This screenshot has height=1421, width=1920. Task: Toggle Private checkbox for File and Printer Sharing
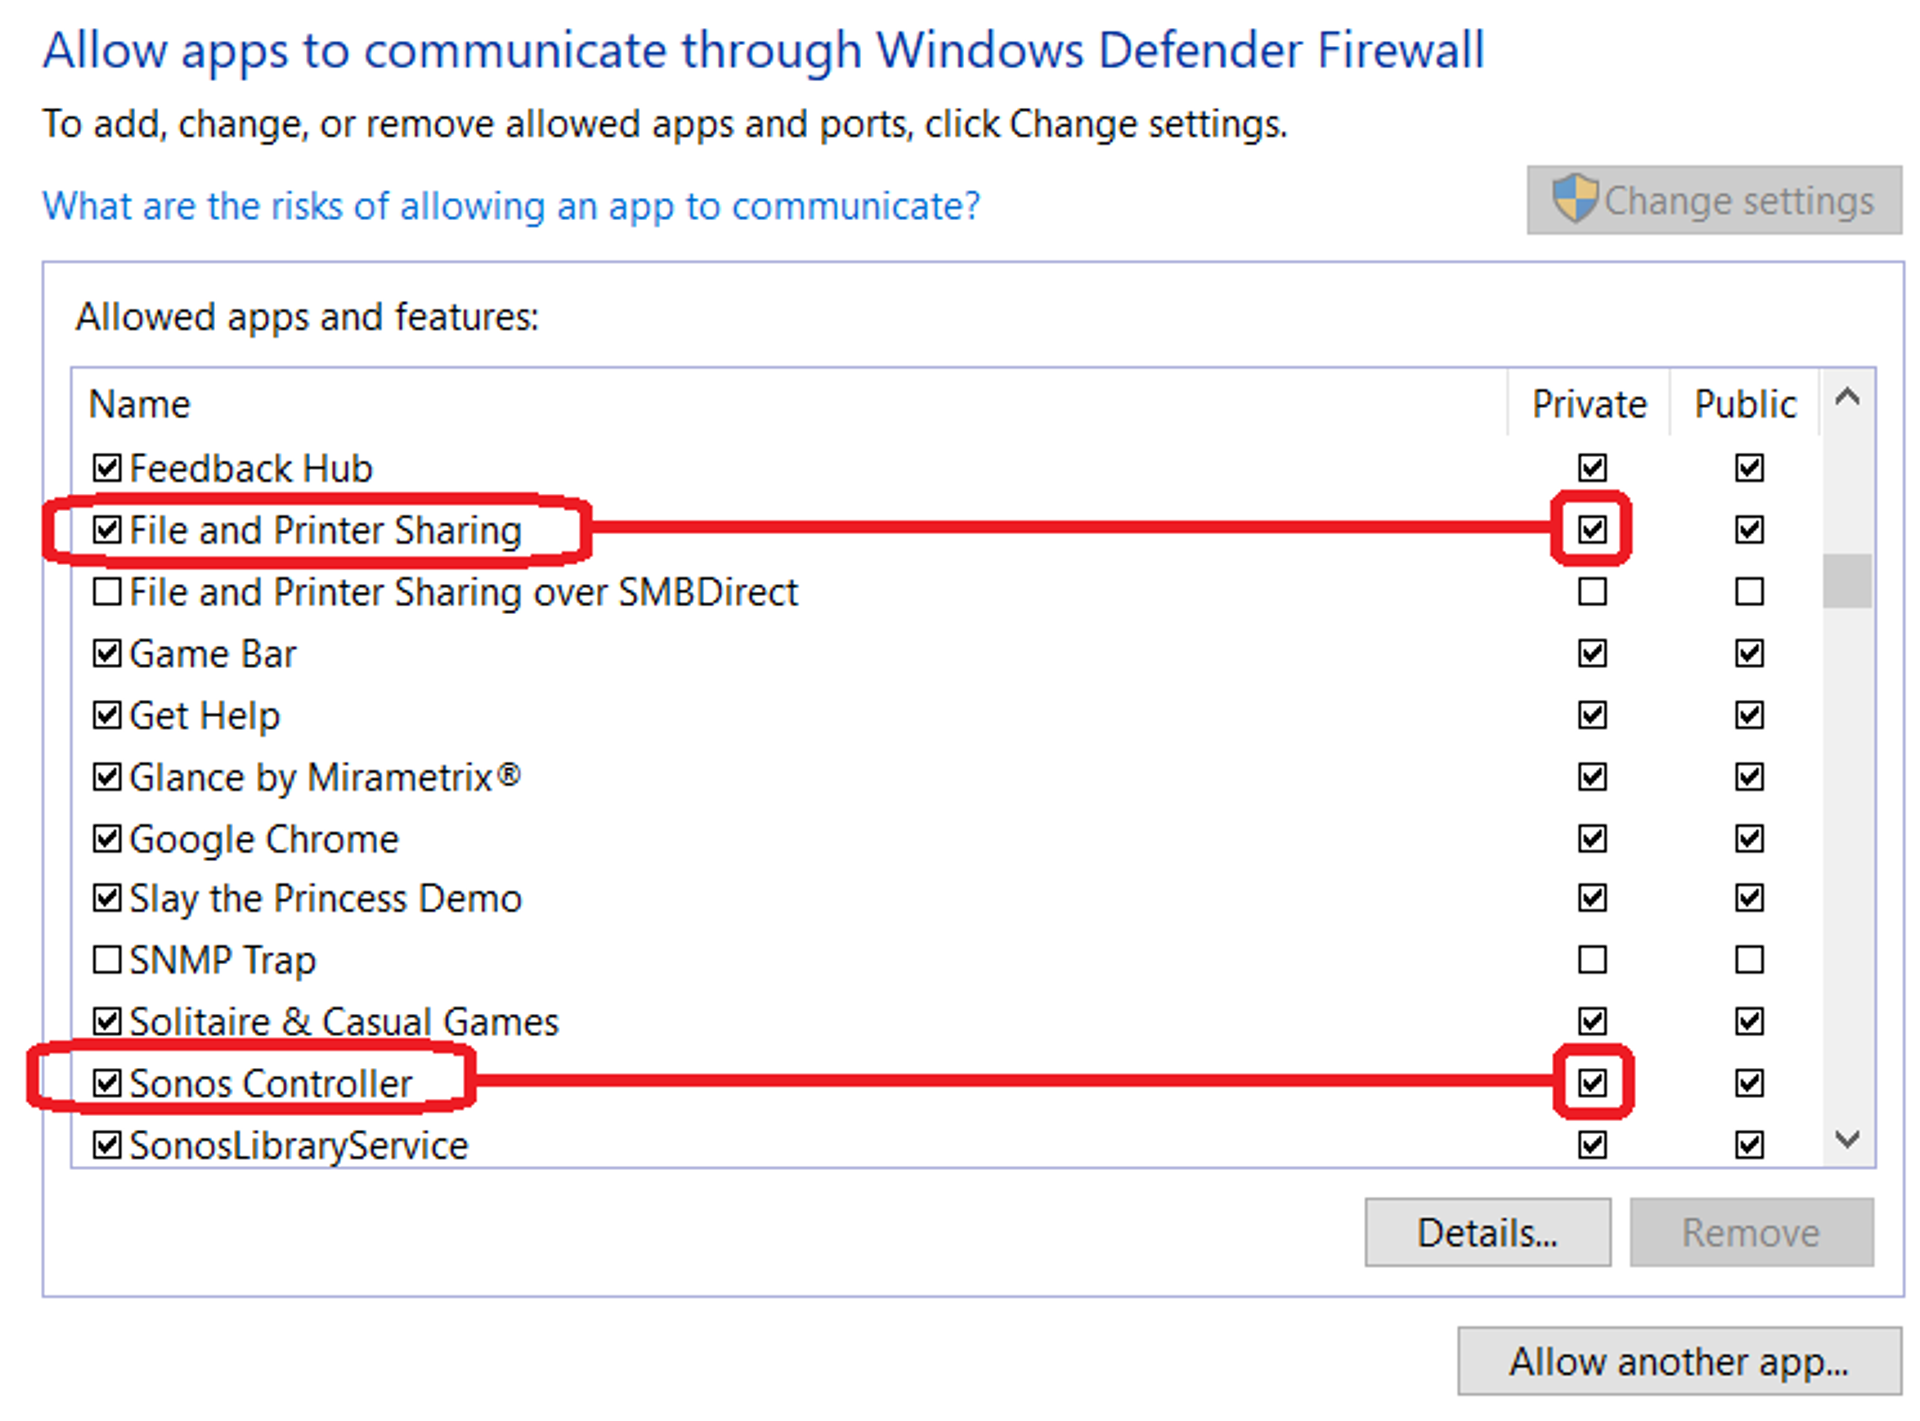[x=1592, y=529]
